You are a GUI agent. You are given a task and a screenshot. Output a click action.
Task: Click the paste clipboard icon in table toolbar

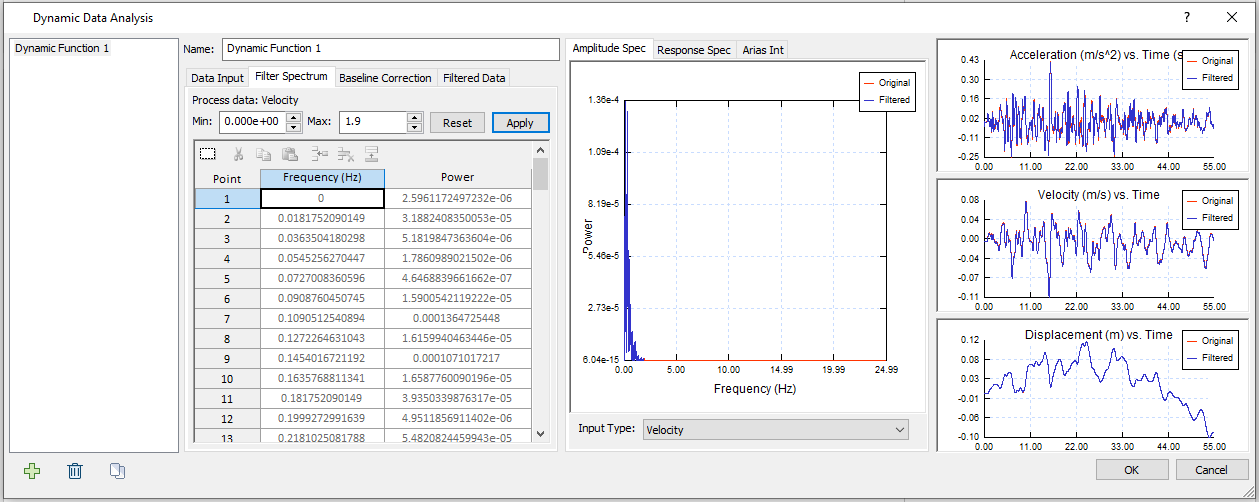point(290,154)
